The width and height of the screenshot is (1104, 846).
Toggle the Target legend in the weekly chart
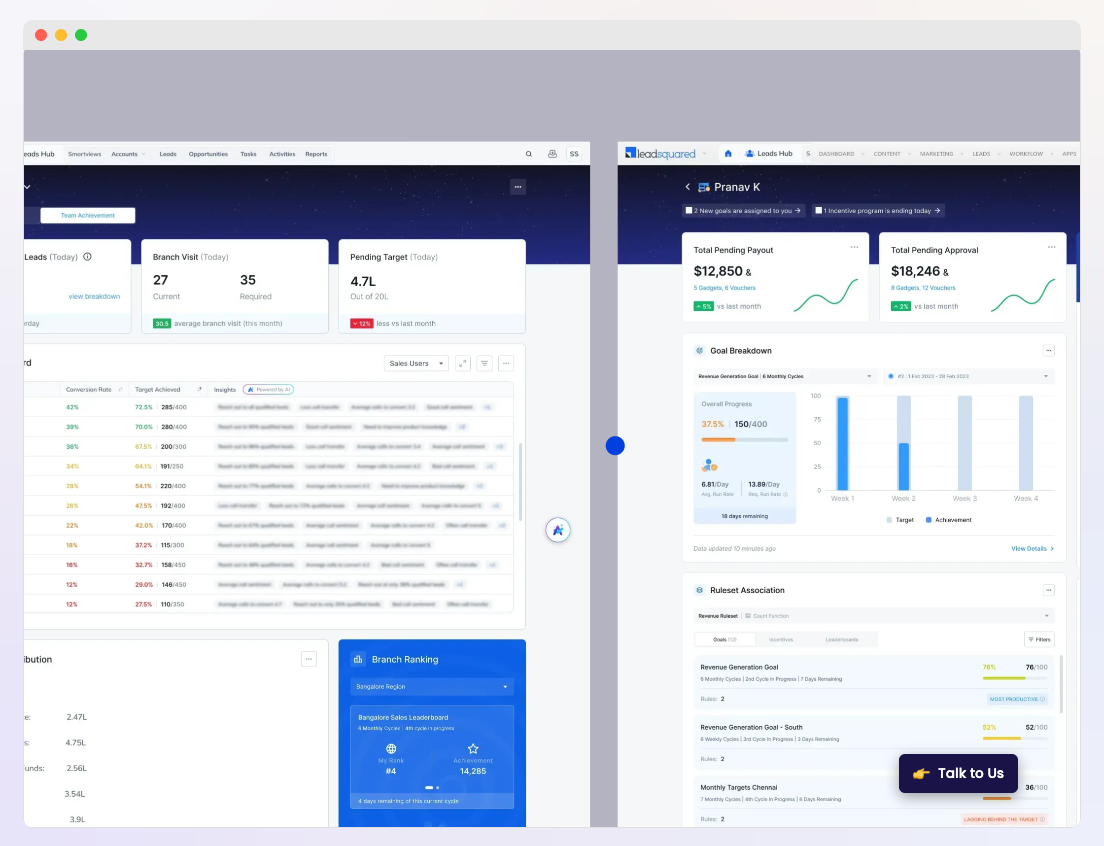888,520
